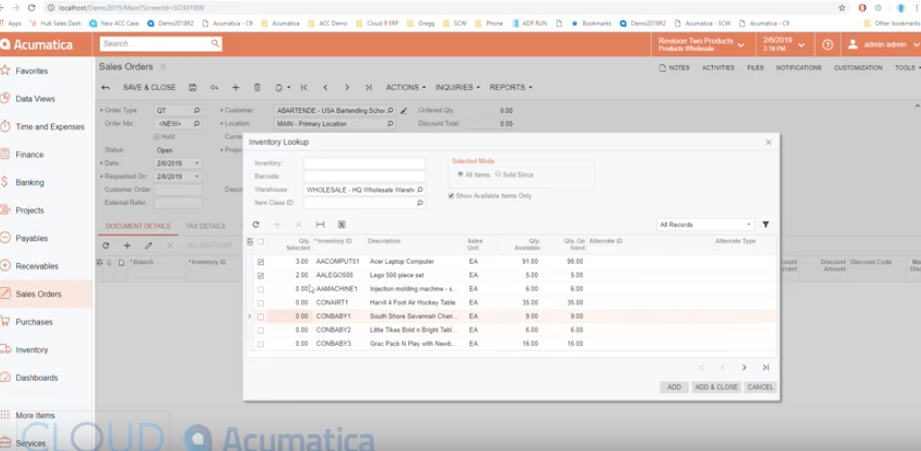
Task: Go to last record icon
Action: (x=368, y=87)
